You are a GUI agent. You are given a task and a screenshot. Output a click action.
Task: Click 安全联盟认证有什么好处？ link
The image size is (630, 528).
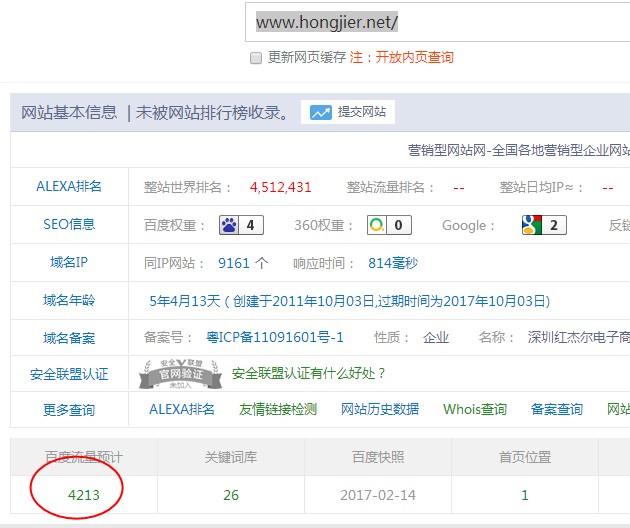click(x=309, y=373)
